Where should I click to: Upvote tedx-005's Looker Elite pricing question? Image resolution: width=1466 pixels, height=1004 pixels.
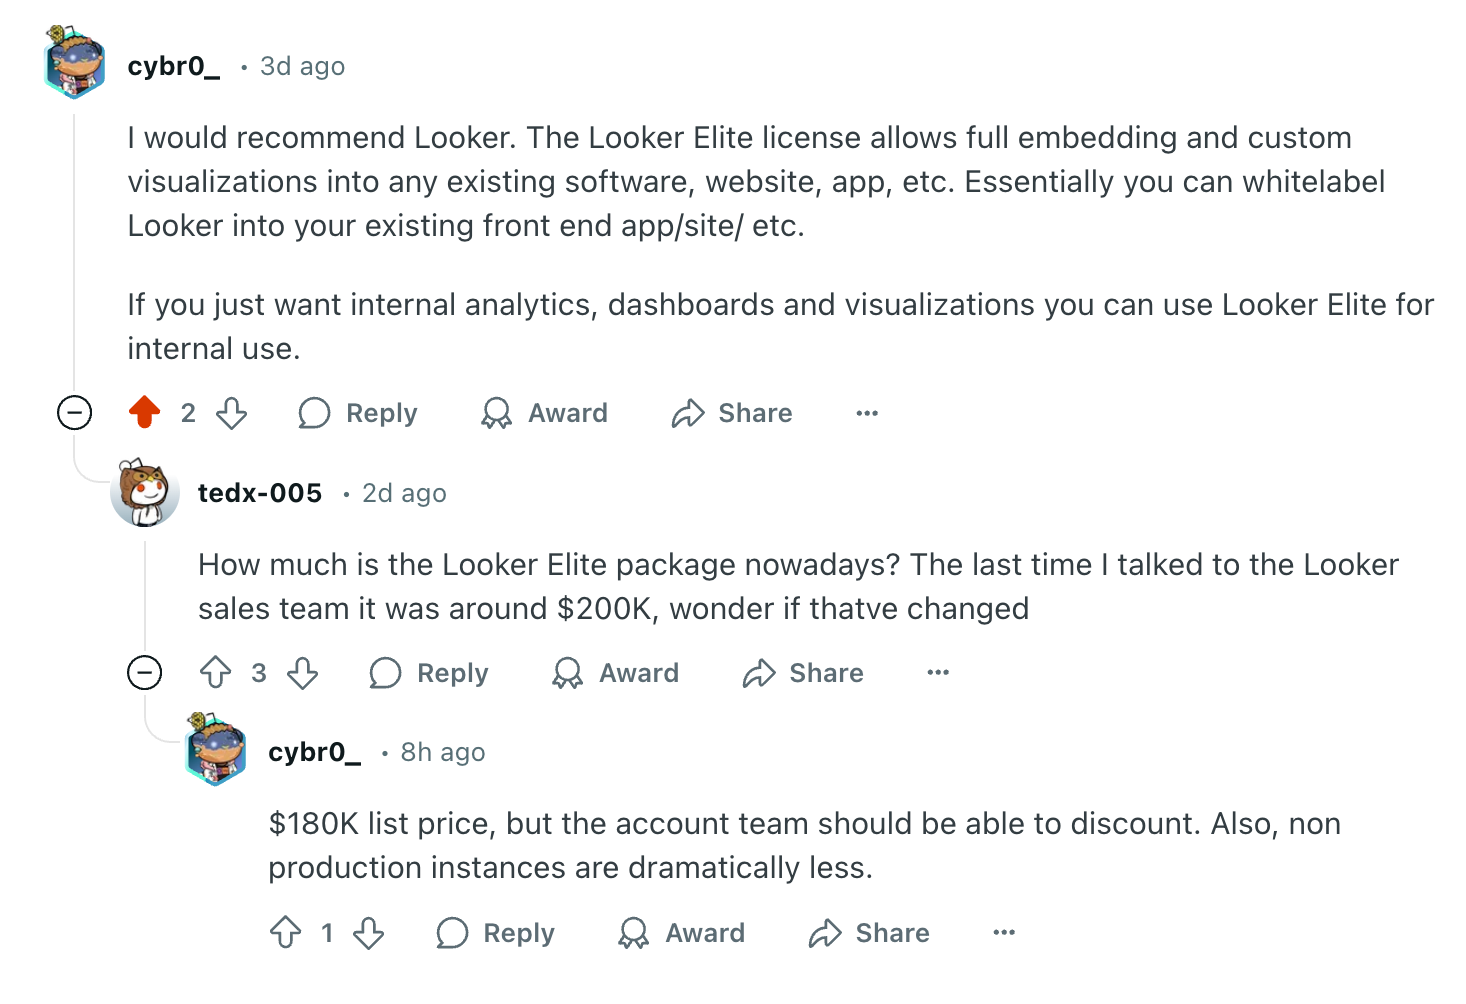[216, 673]
